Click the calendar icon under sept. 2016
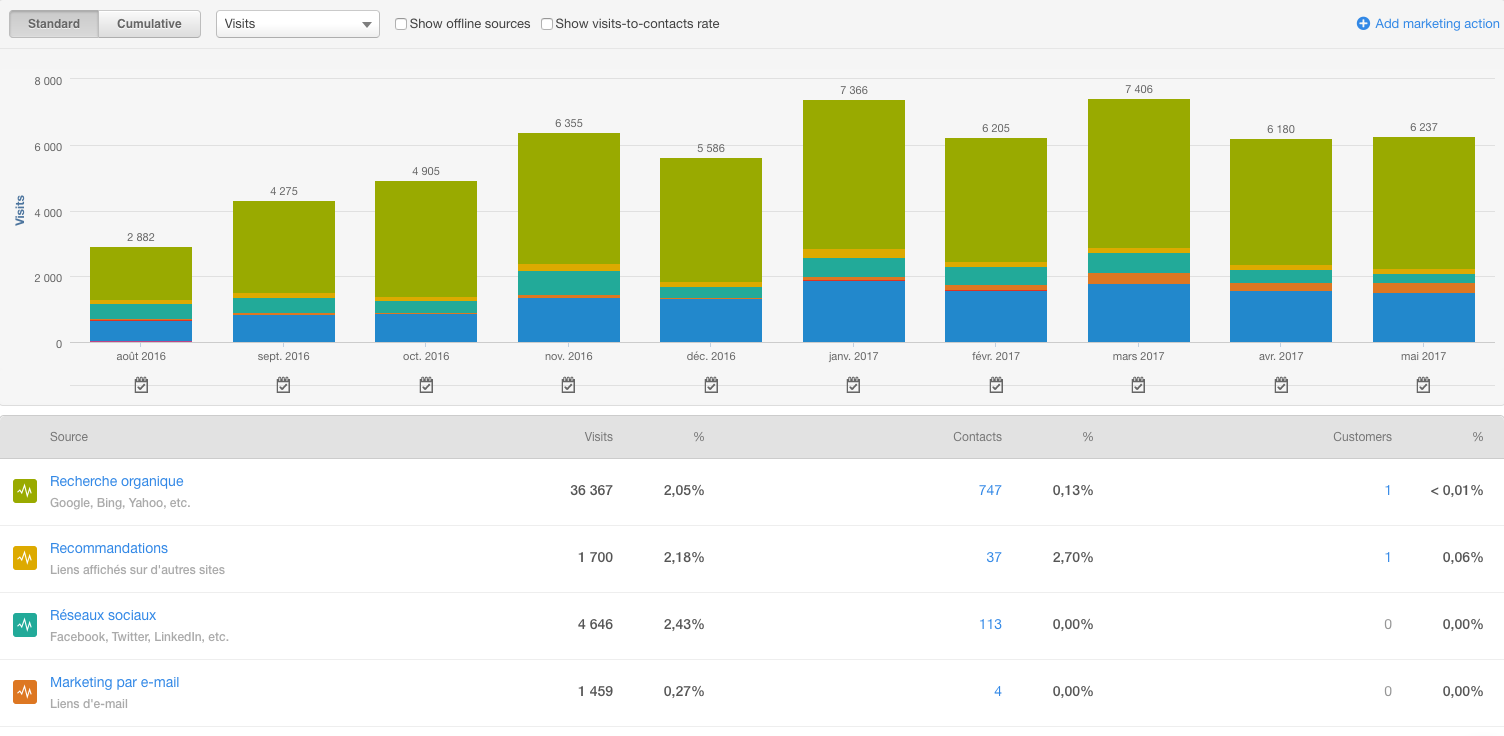The height and width of the screenshot is (736, 1504). [x=283, y=385]
